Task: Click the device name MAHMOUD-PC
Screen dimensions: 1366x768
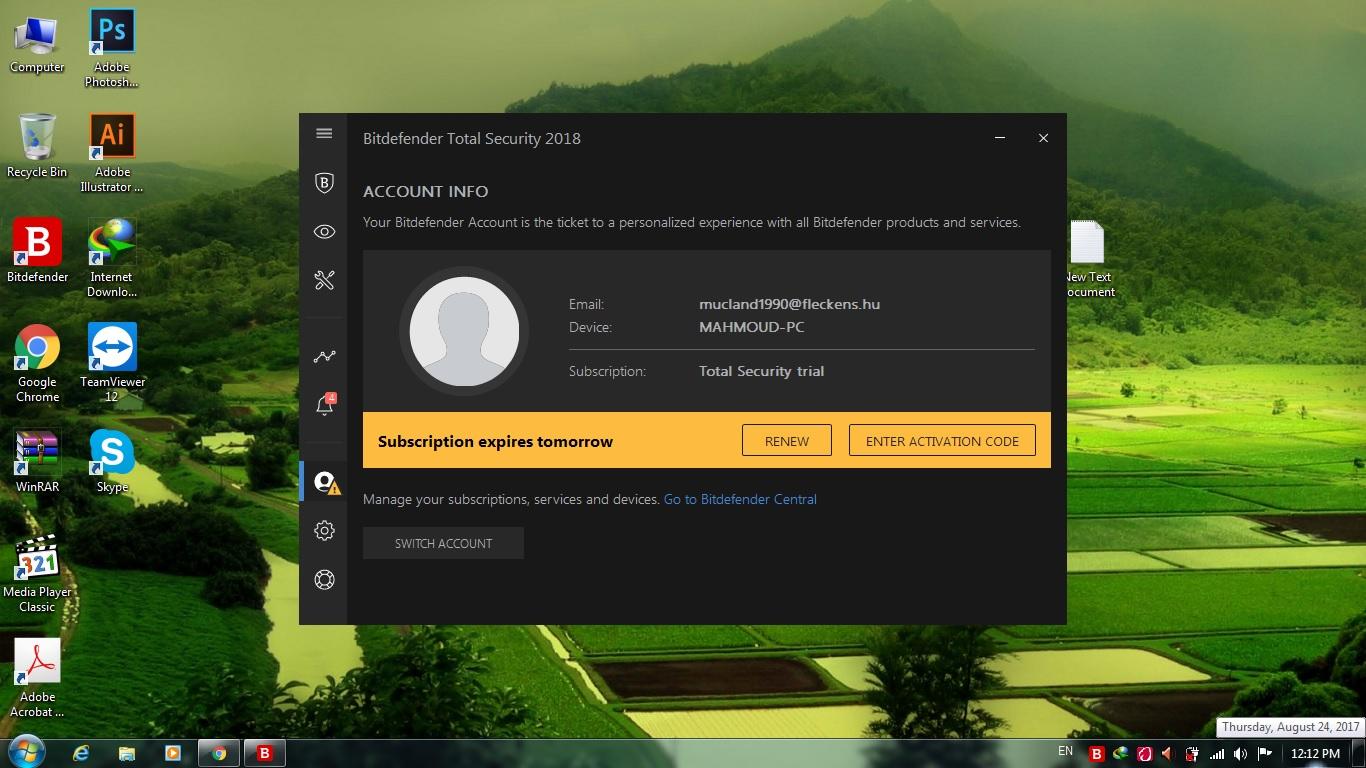Action: tap(751, 327)
